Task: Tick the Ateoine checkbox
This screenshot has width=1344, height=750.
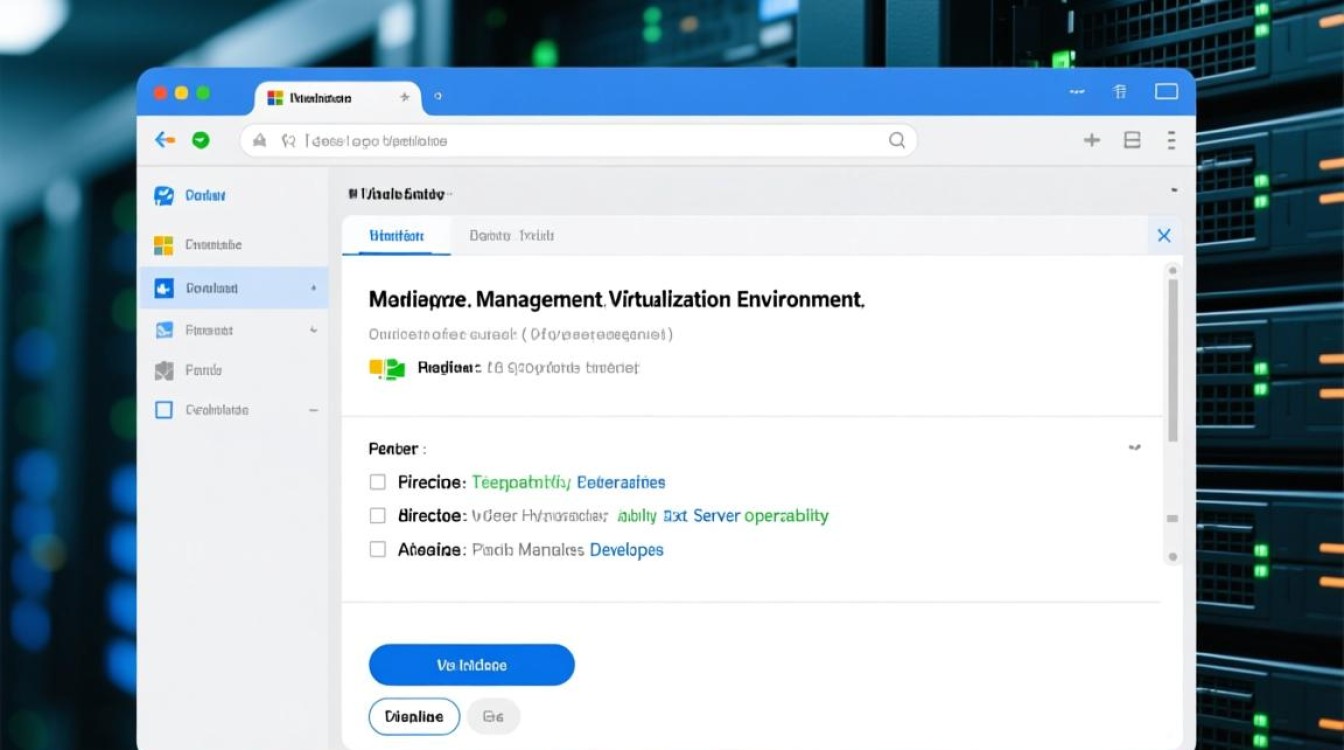Action: [x=378, y=549]
